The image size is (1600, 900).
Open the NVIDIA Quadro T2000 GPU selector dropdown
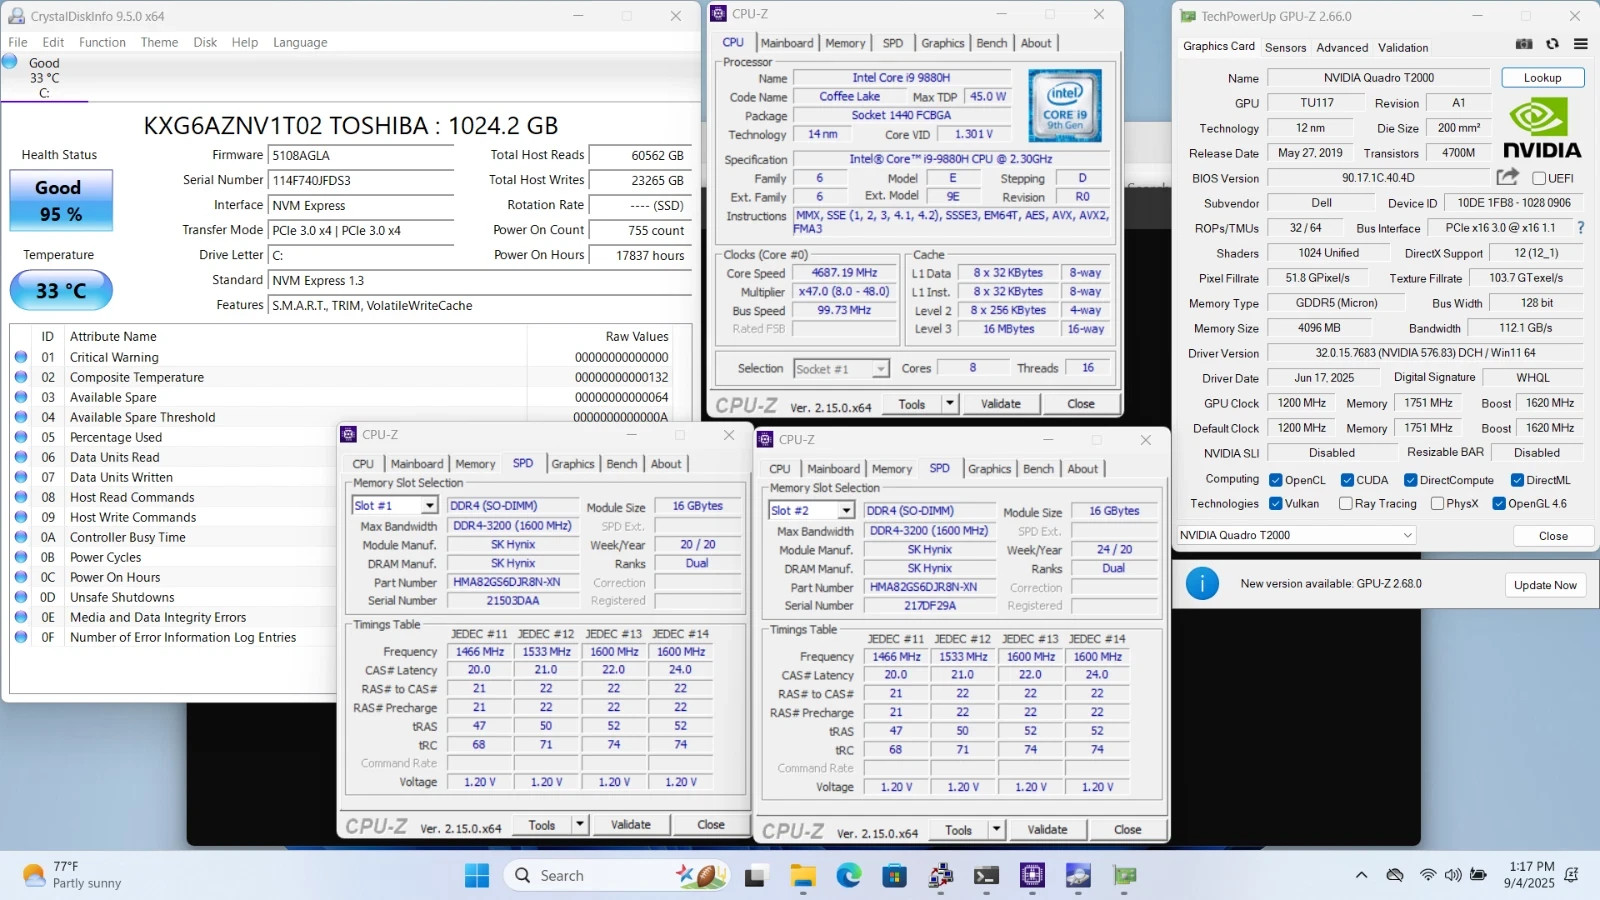click(1296, 535)
